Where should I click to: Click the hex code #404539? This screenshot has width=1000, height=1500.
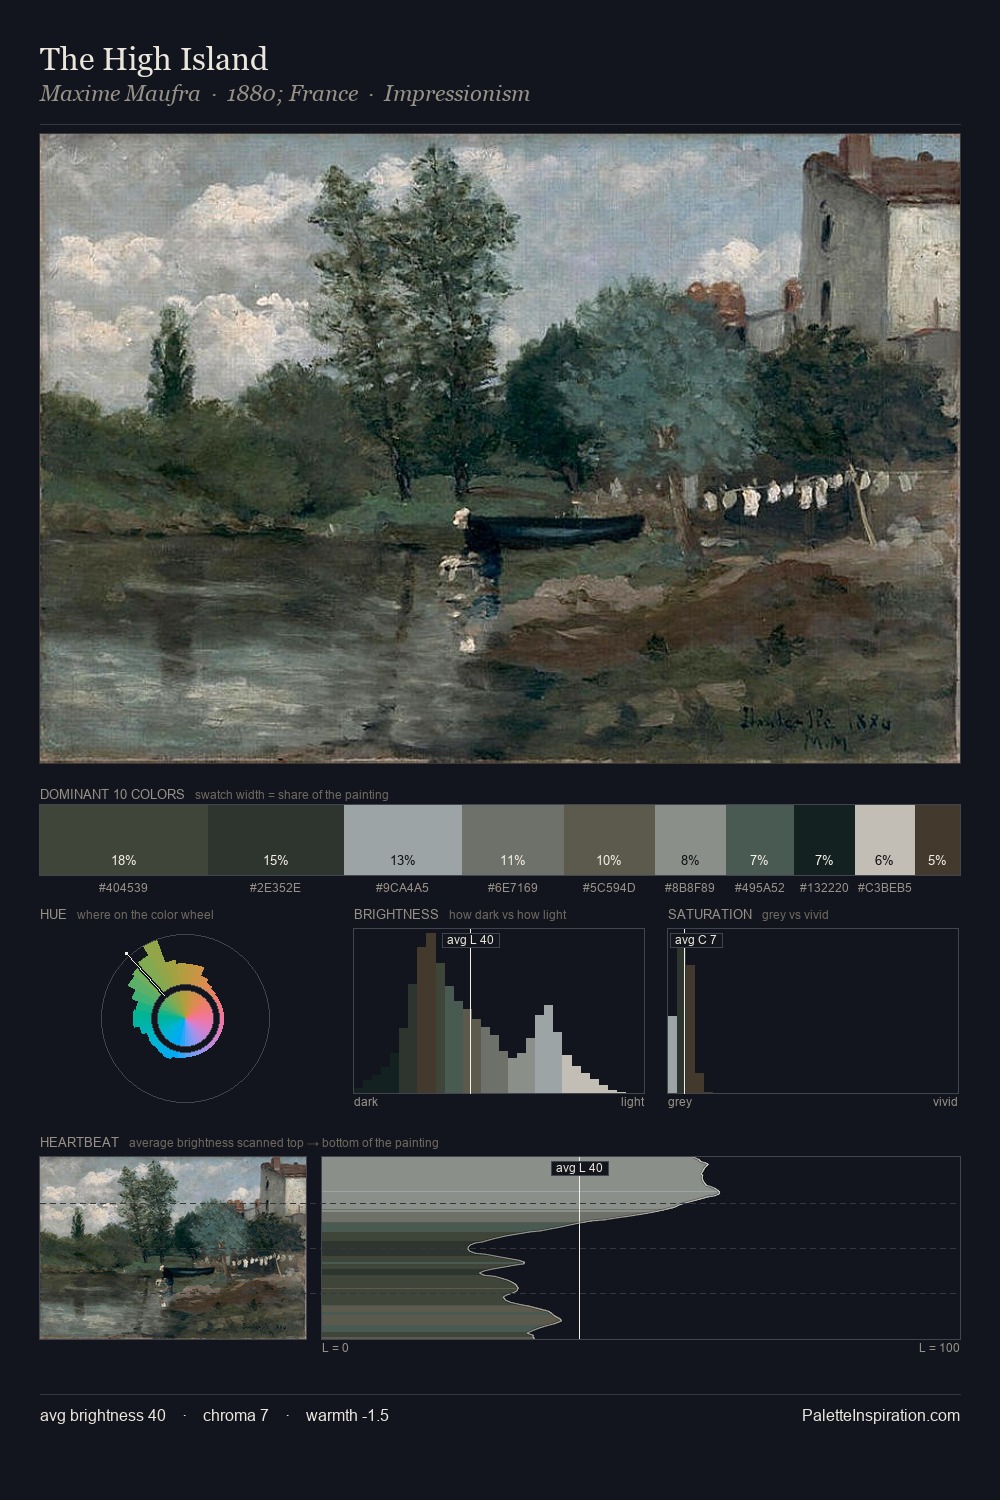click(x=124, y=888)
